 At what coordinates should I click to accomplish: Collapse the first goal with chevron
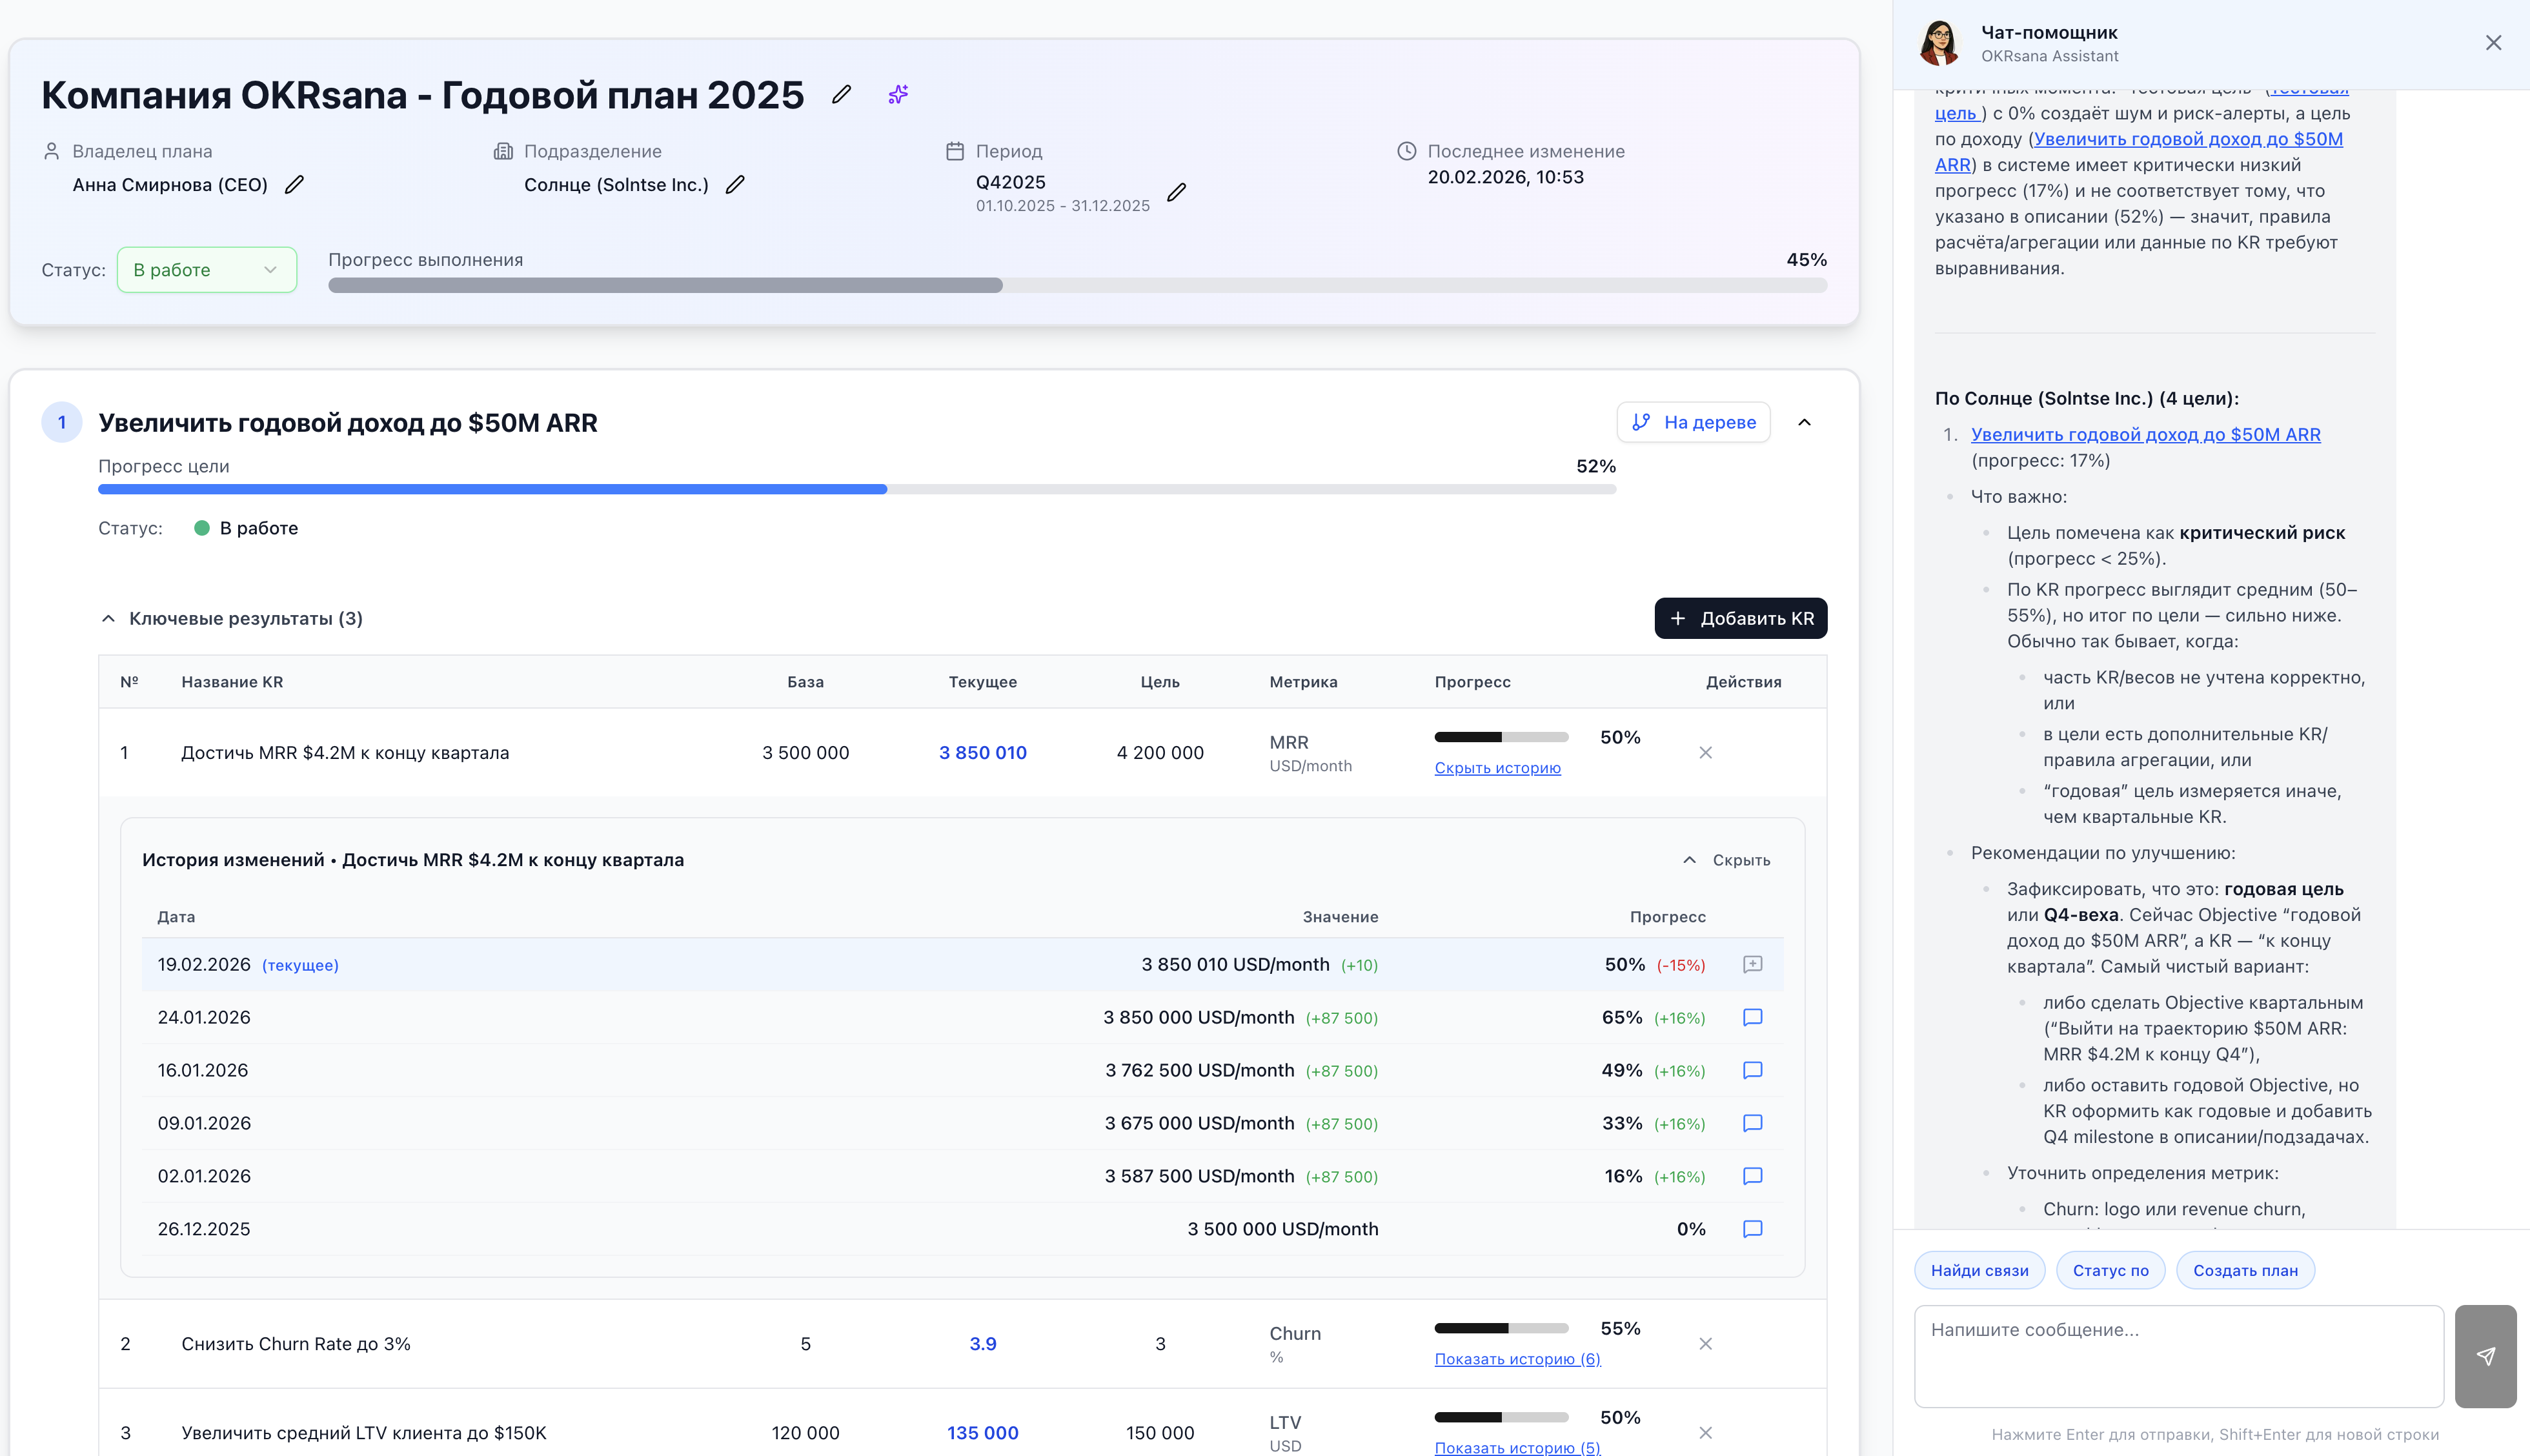click(x=1804, y=423)
